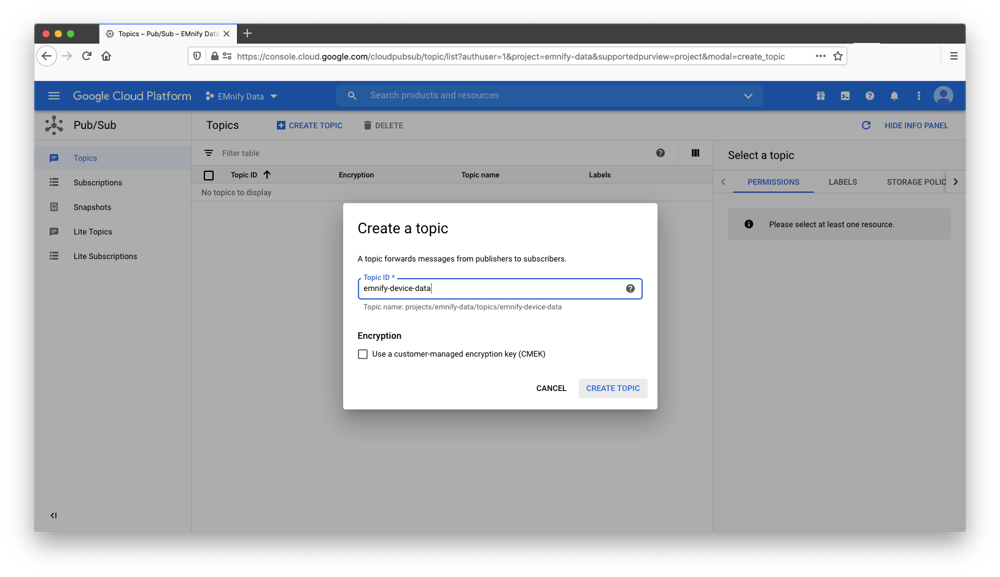Go back in browser history
The width and height of the screenshot is (1000, 577).
click(x=47, y=56)
